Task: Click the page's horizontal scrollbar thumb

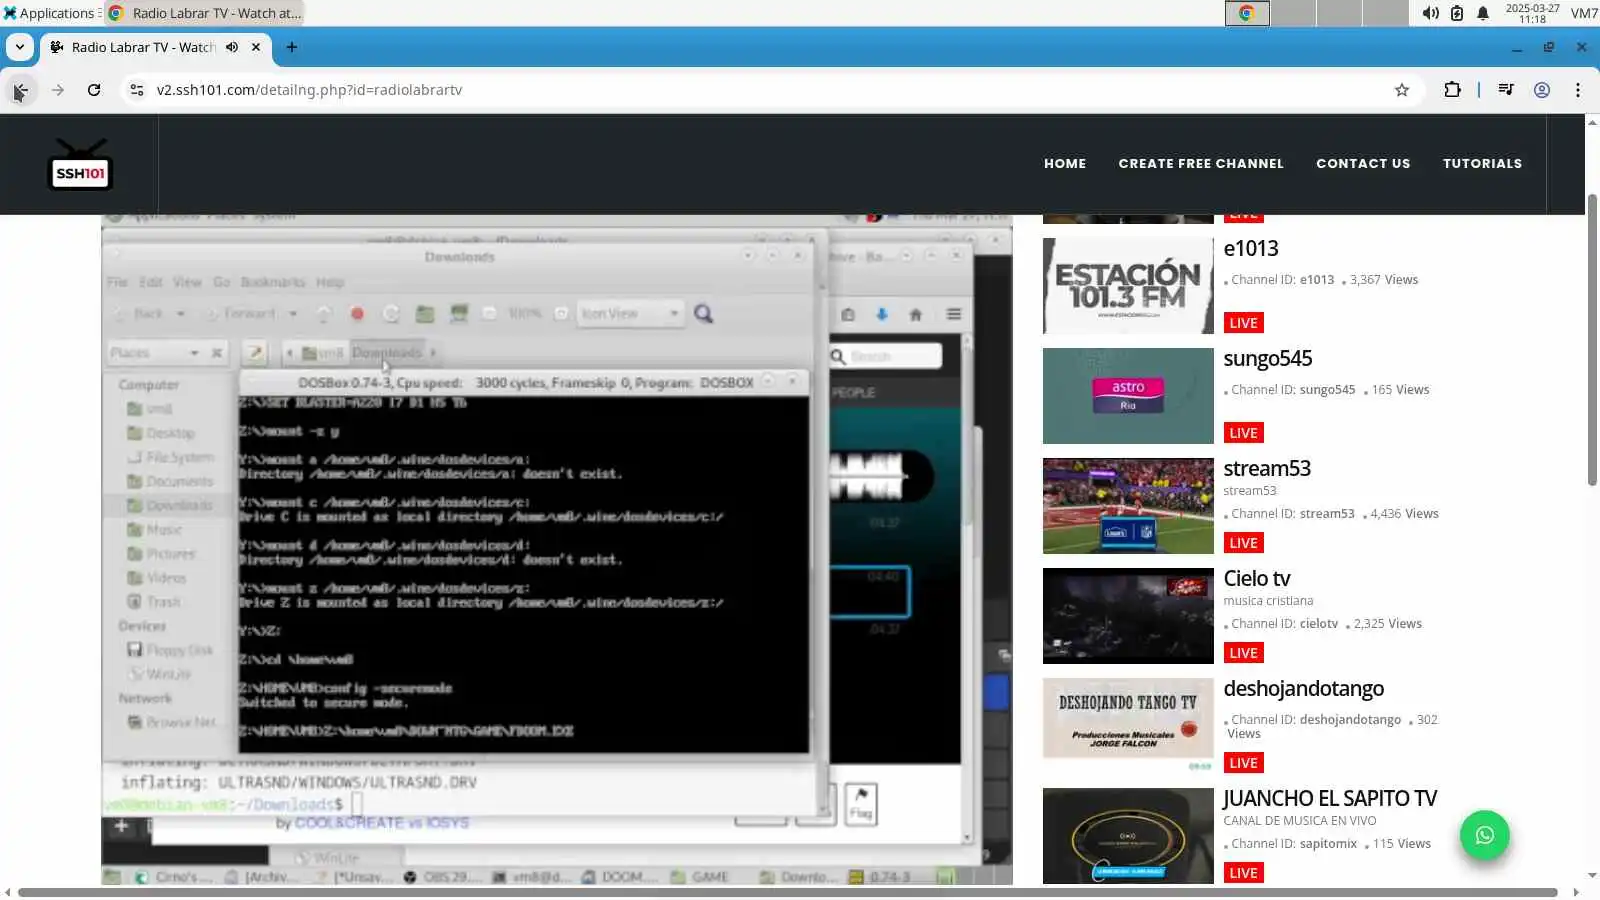Action: pyautogui.click(x=788, y=892)
